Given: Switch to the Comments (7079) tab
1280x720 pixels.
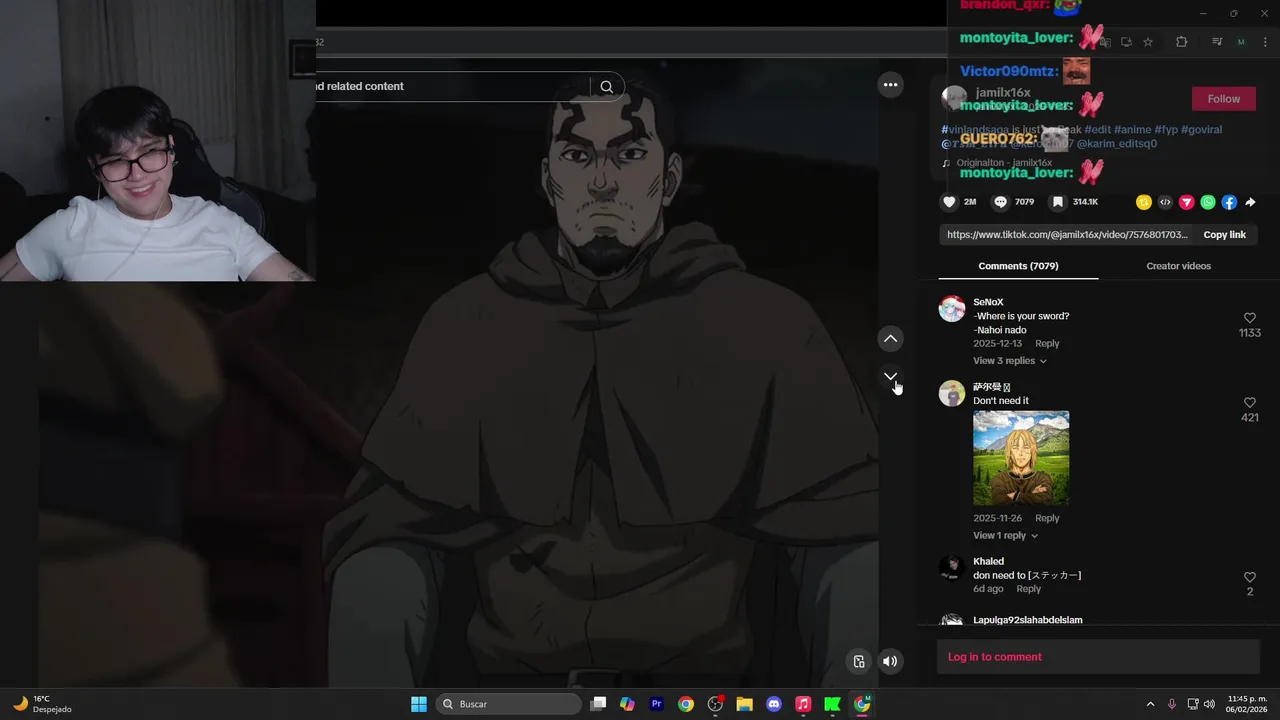Looking at the screenshot, I should coord(1018,266).
